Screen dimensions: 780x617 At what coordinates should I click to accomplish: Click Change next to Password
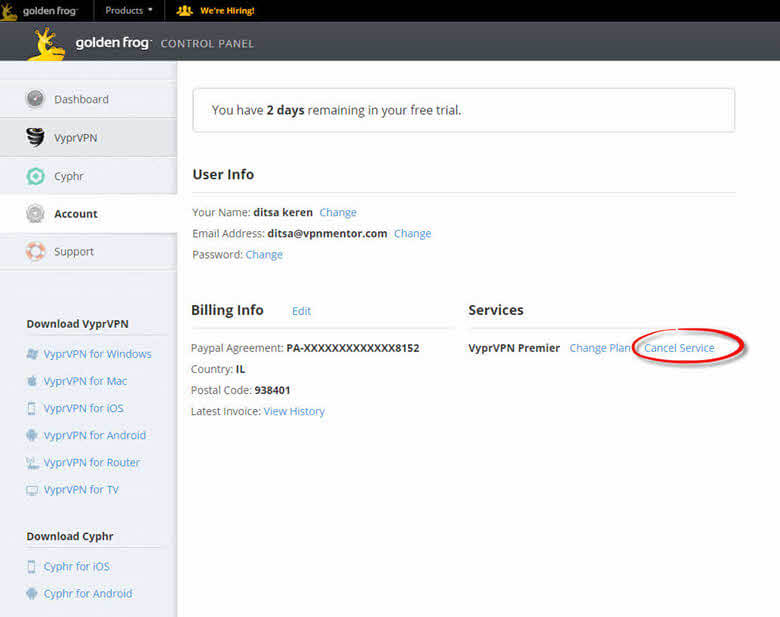pyautogui.click(x=264, y=255)
